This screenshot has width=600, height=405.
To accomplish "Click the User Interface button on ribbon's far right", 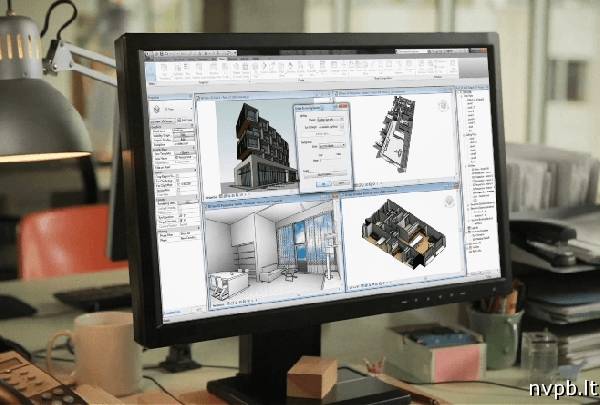I will (452, 65).
